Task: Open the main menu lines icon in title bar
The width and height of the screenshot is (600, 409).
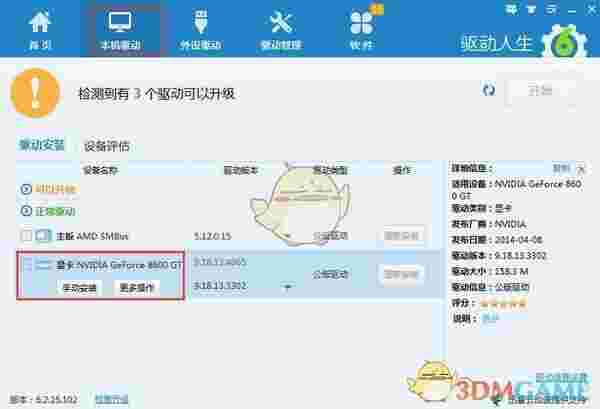Action: (x=551, y=10)
